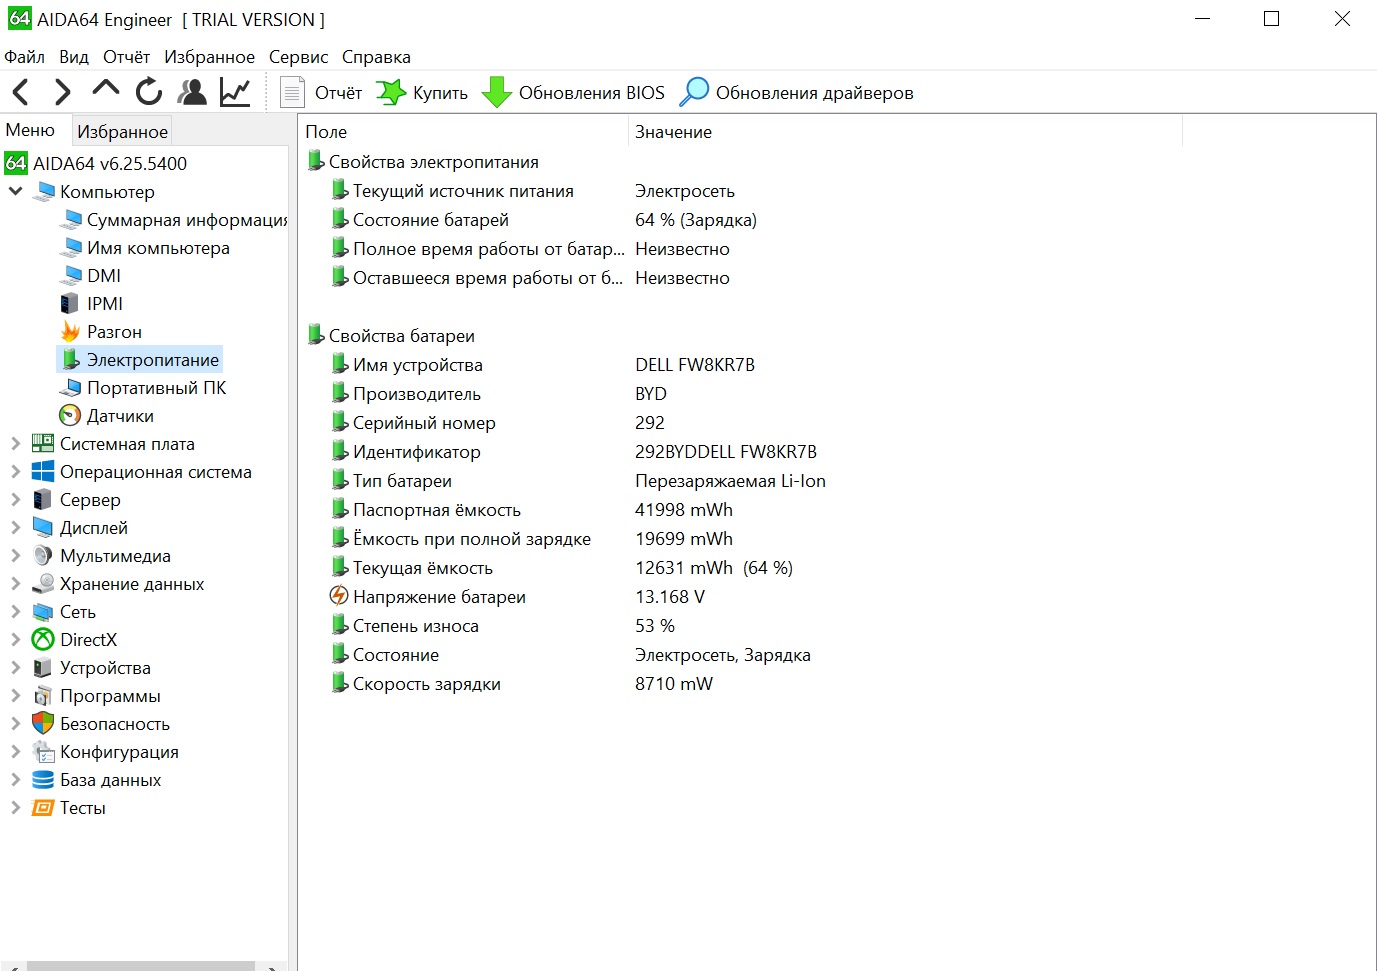The height and width of the screenshot is (971, 1377).
Task: Click the DirectX Xbox icon
Action: click(43, 639)
